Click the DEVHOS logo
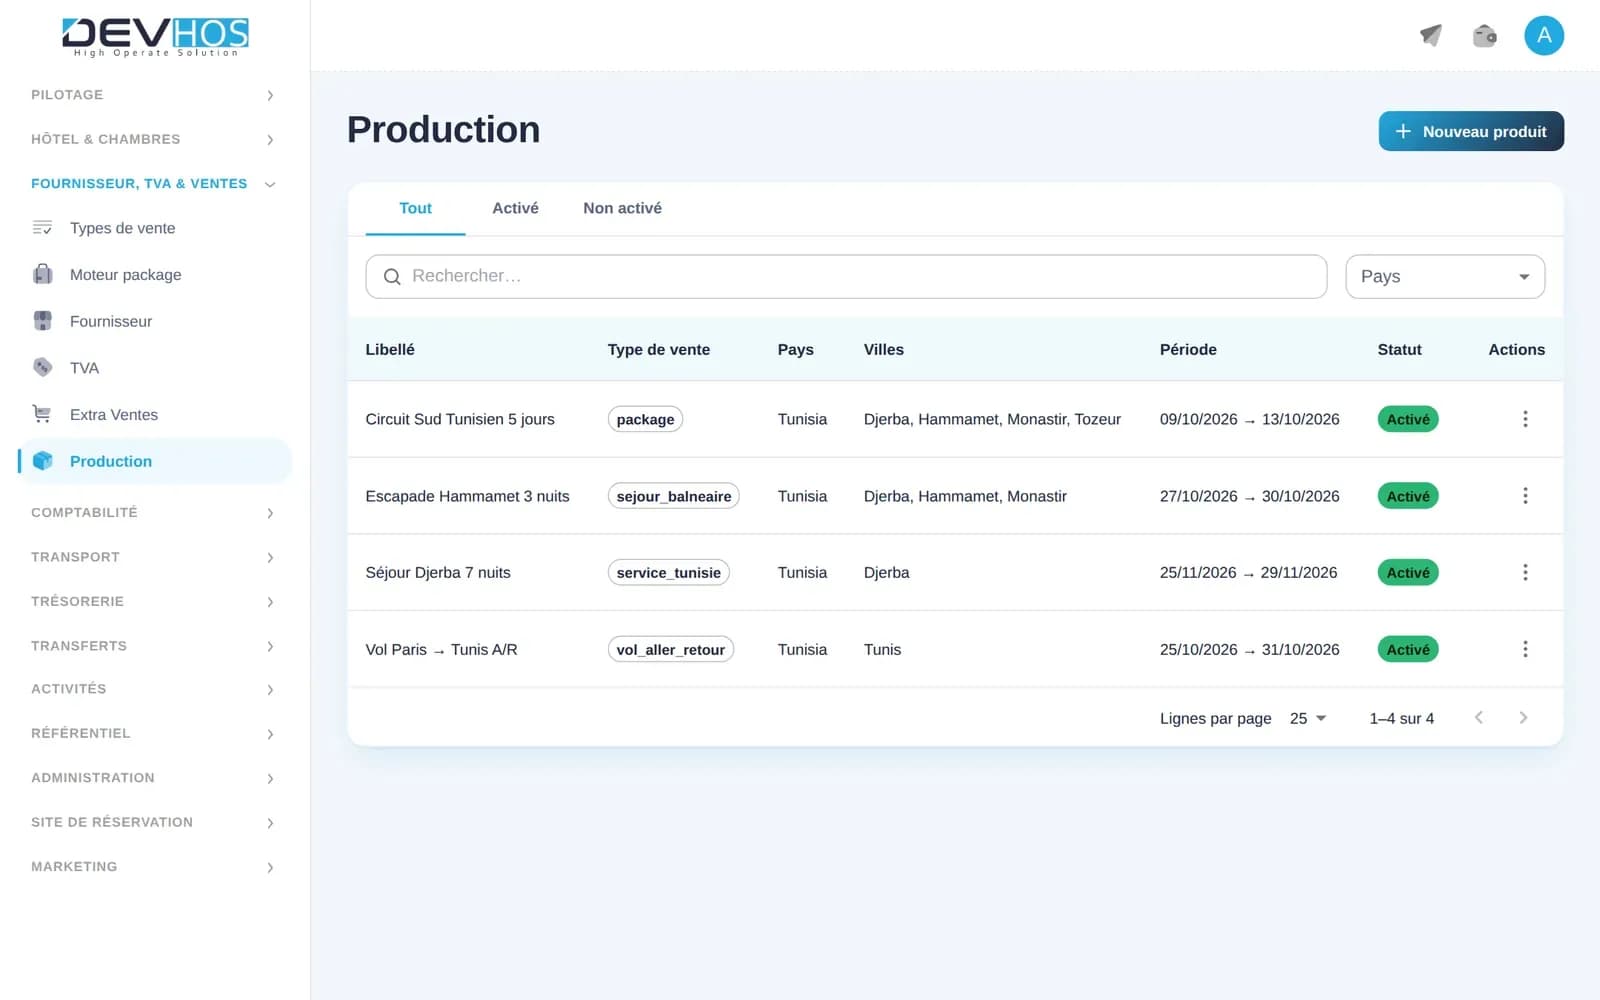 coord(155,36)
